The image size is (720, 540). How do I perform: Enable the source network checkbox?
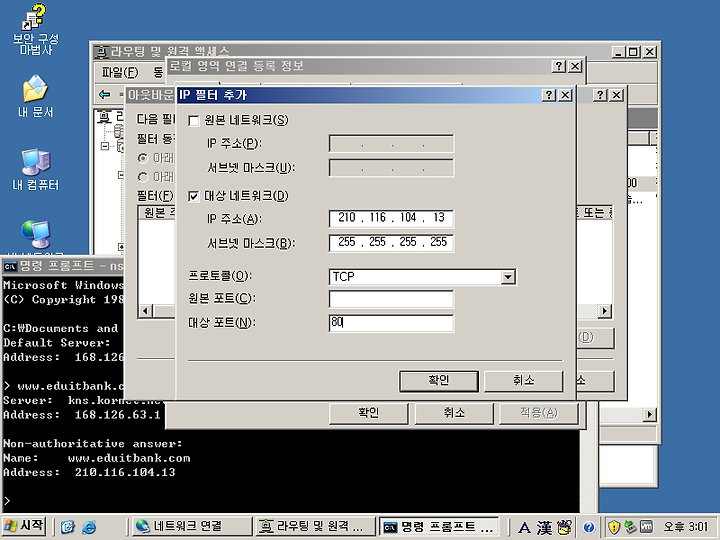194,121
